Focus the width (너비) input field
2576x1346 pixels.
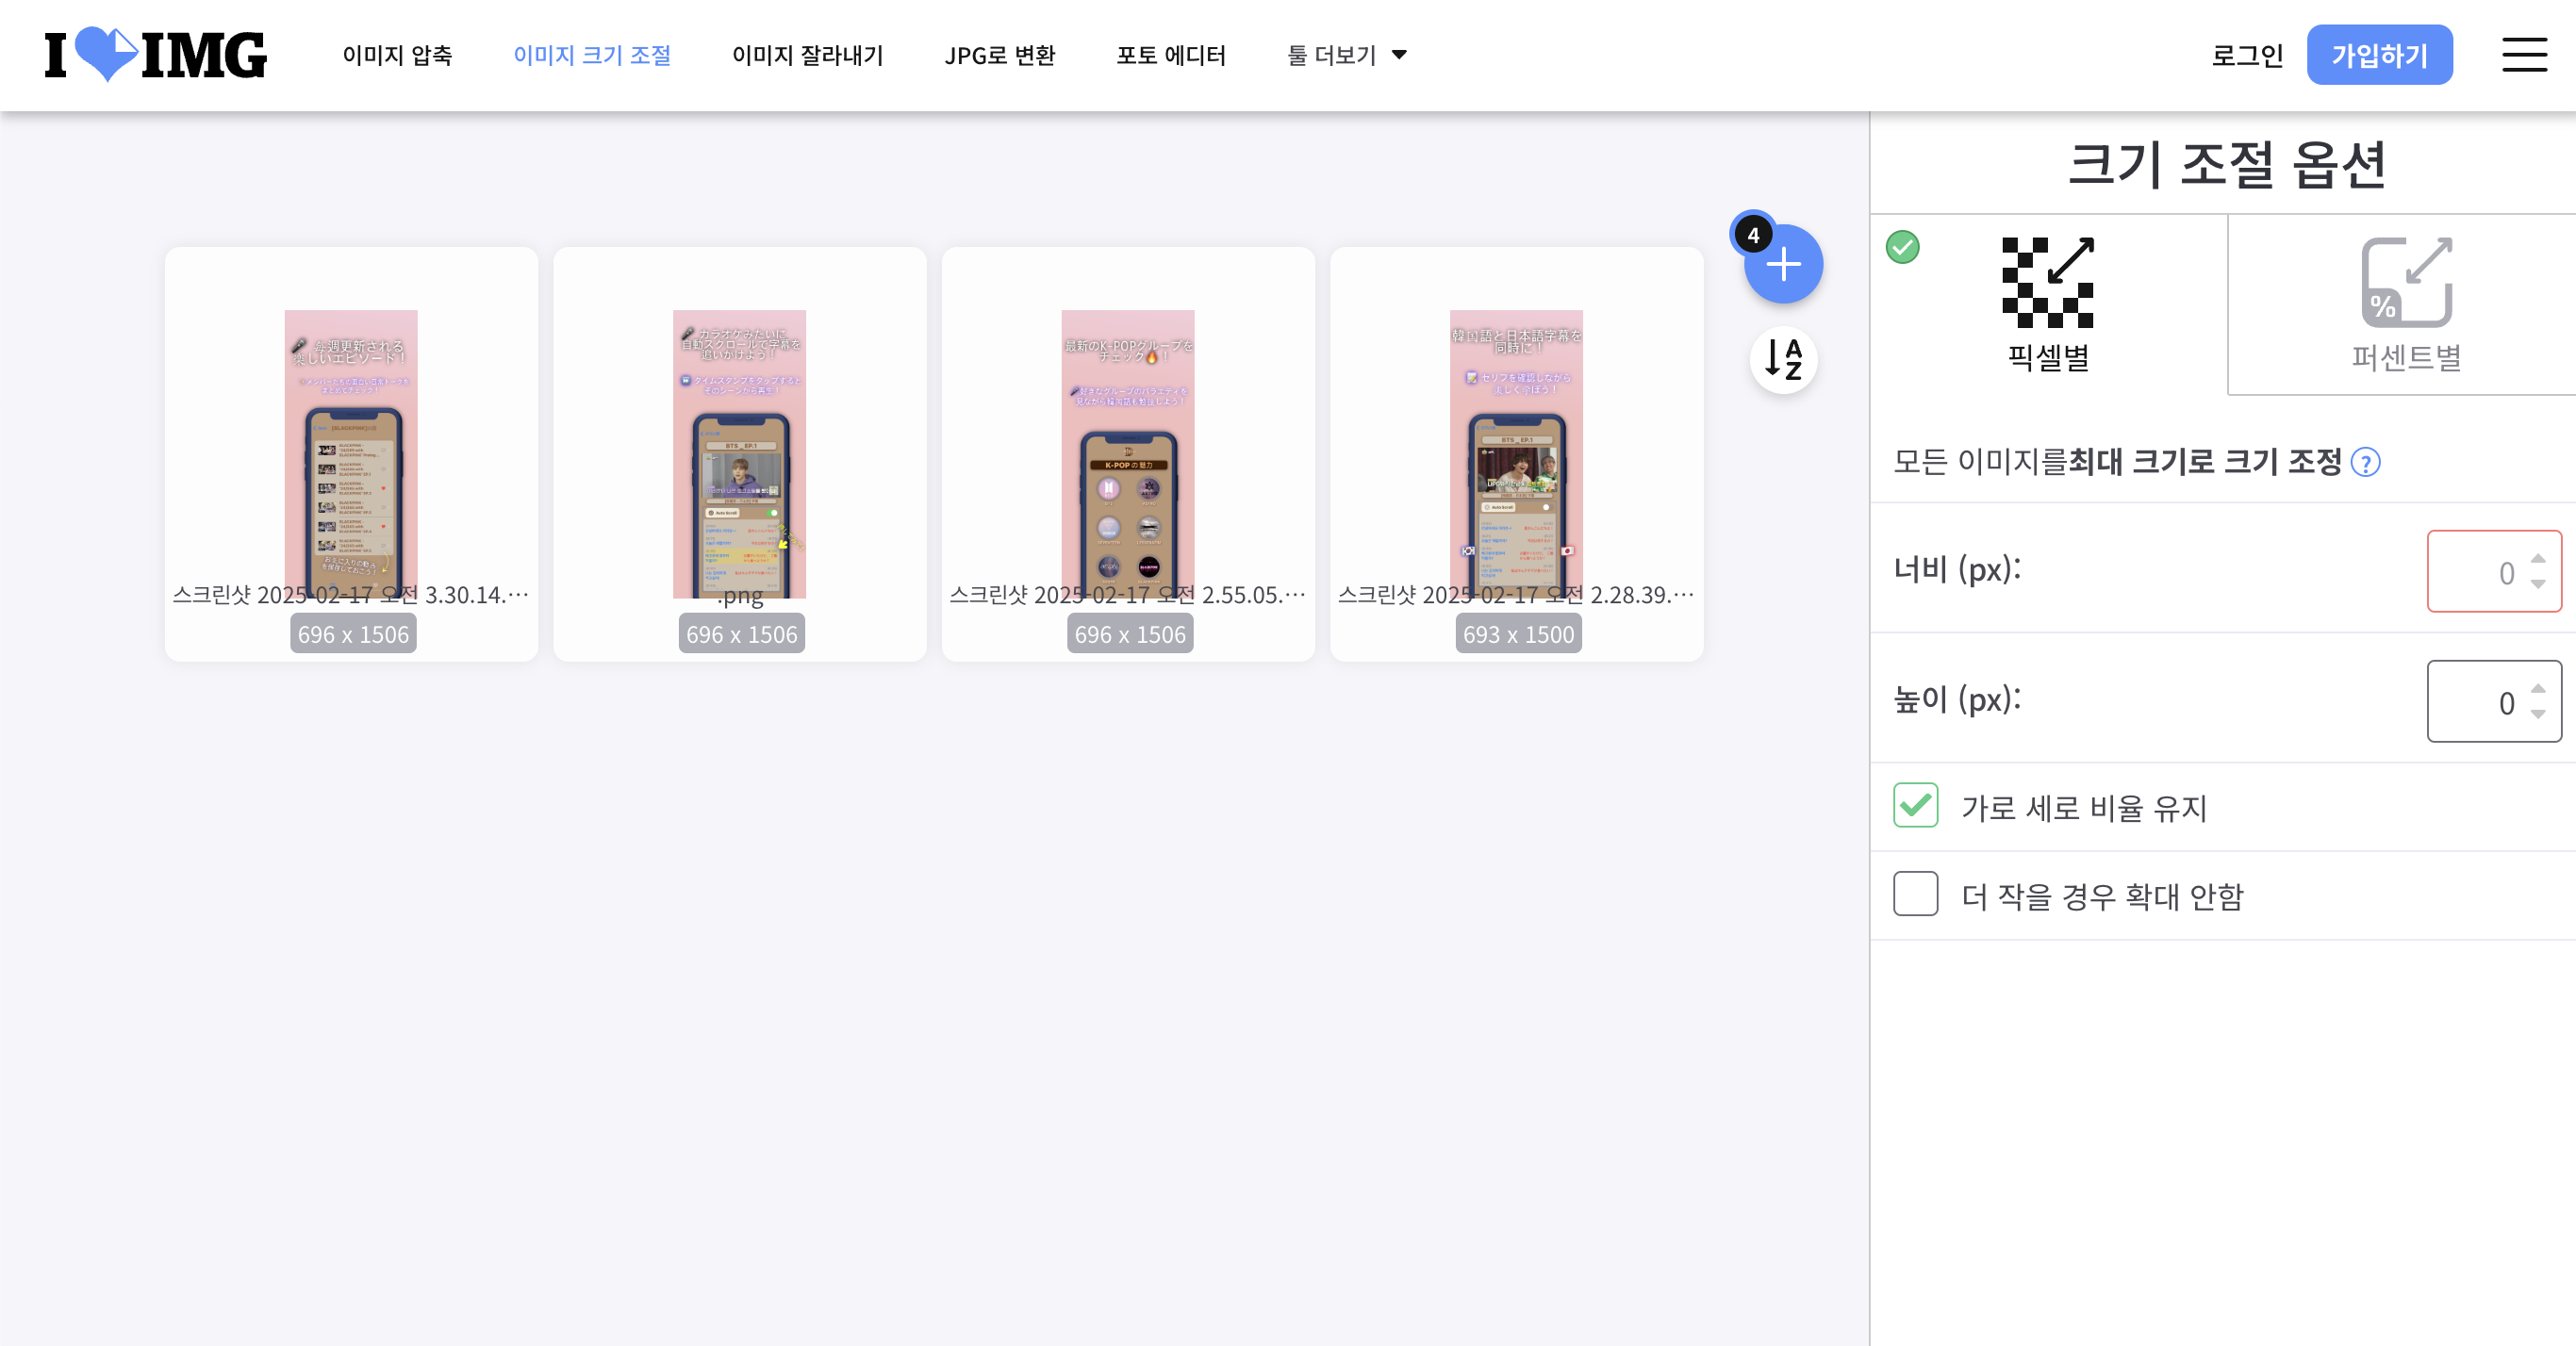point(2494,571)
